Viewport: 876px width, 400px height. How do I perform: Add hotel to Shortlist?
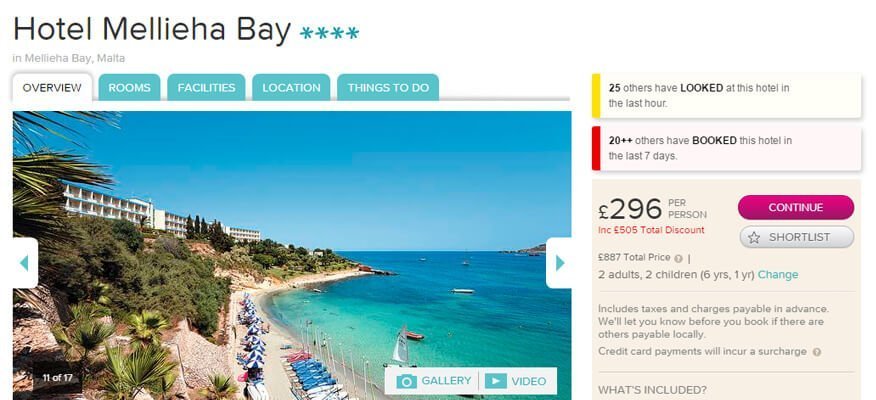797,237
